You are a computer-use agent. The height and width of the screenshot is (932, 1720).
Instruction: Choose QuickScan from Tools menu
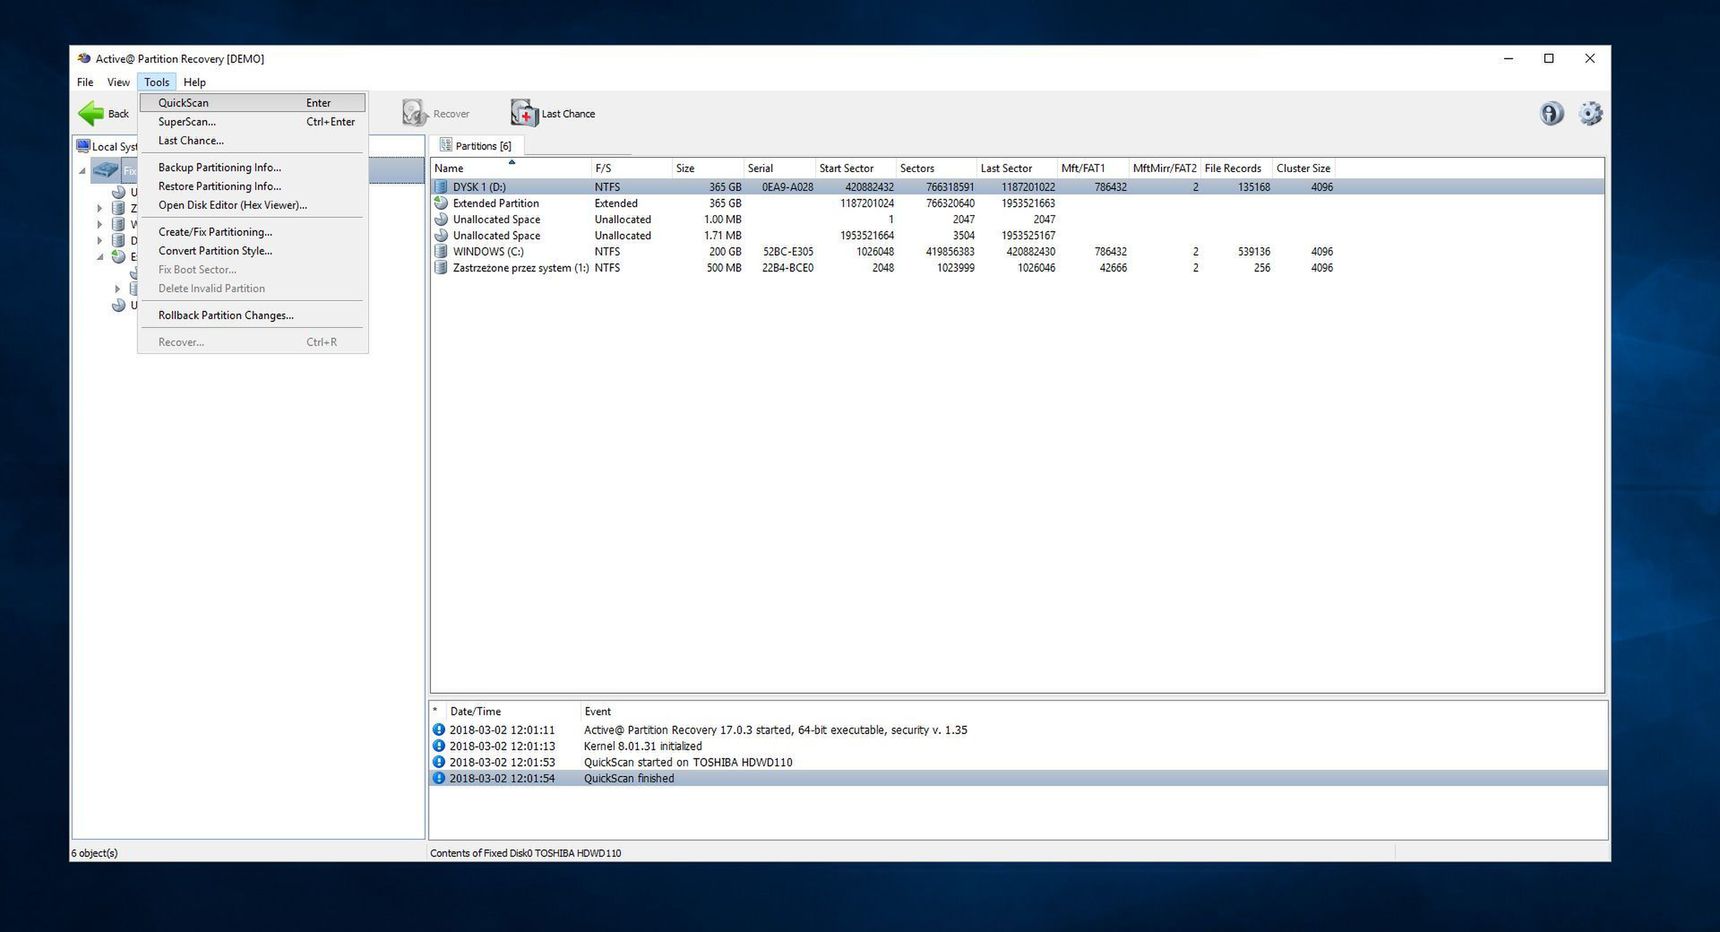(x=253, y=102)
